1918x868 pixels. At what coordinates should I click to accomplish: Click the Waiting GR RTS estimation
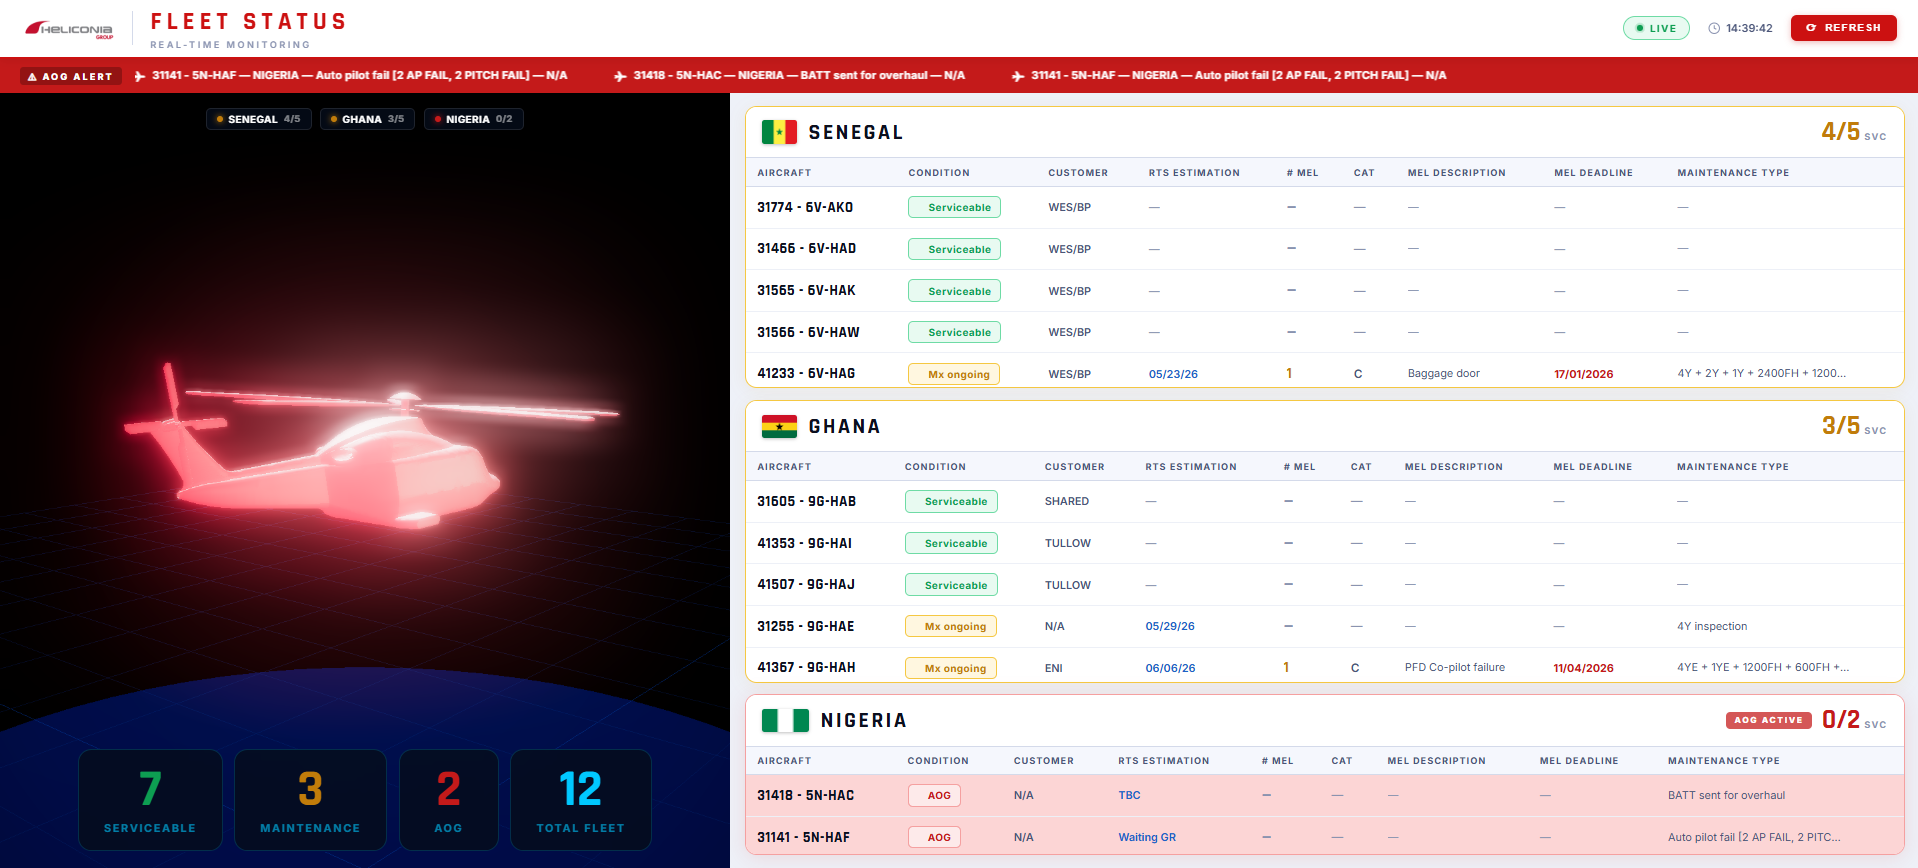(1147, 837)
